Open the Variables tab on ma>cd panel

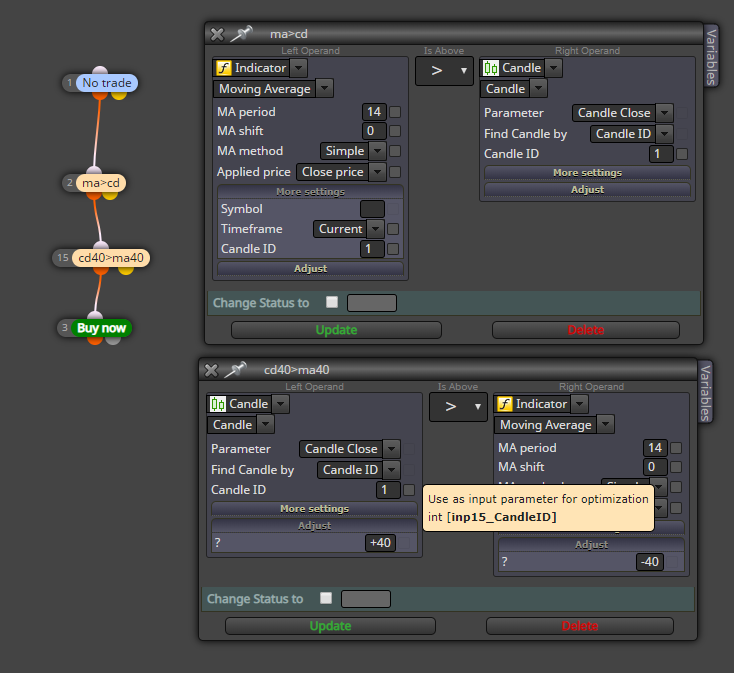712,56
